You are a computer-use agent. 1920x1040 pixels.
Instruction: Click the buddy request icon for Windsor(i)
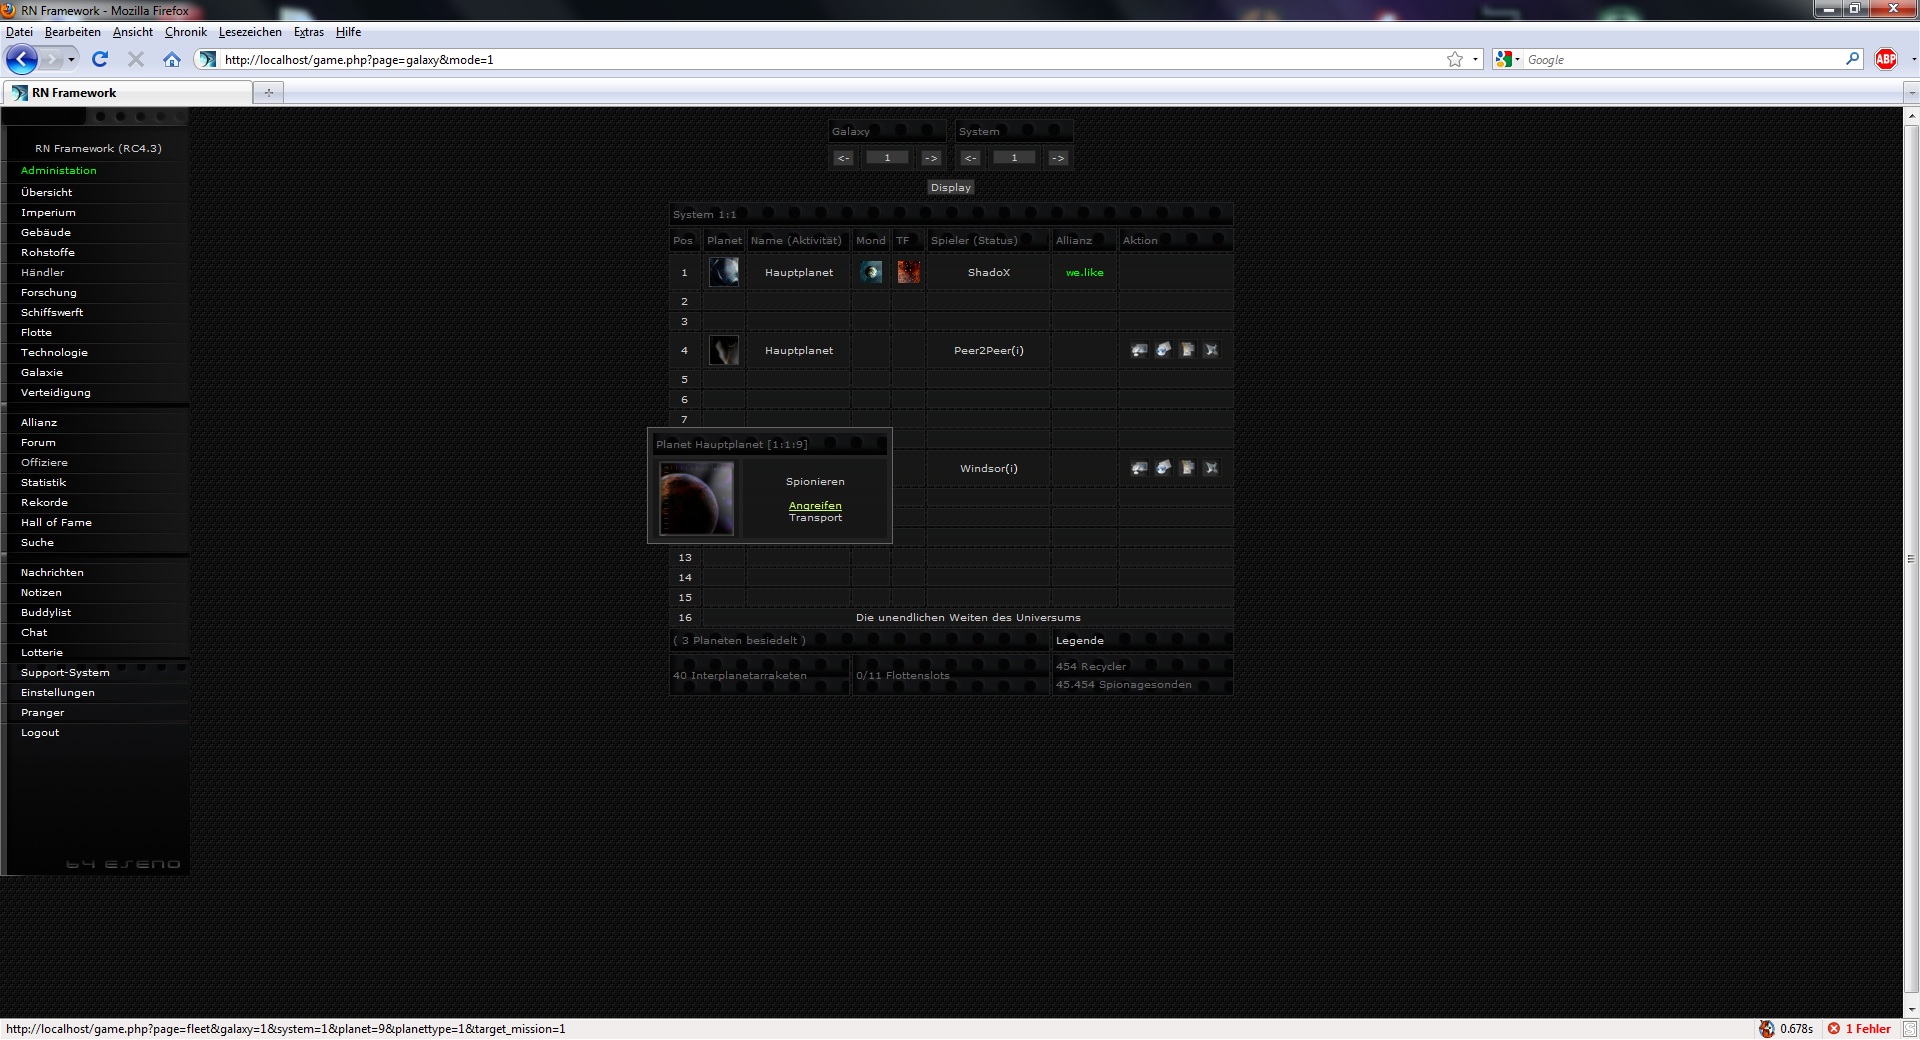coord(1187,468)
